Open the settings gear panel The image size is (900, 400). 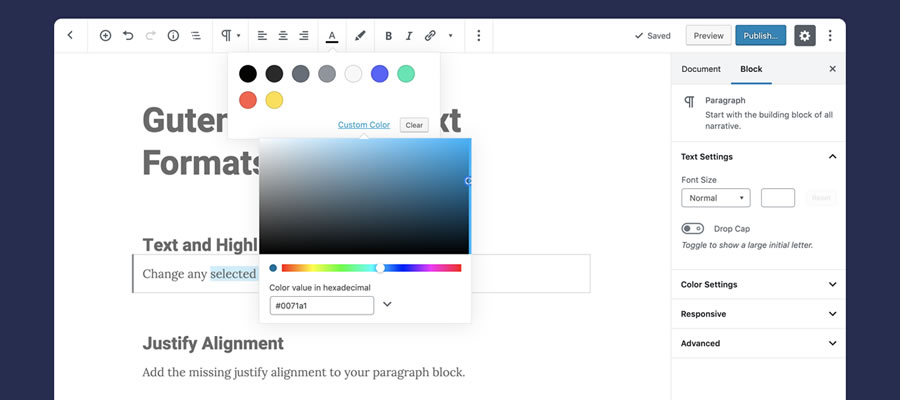[x=805, y=35]
